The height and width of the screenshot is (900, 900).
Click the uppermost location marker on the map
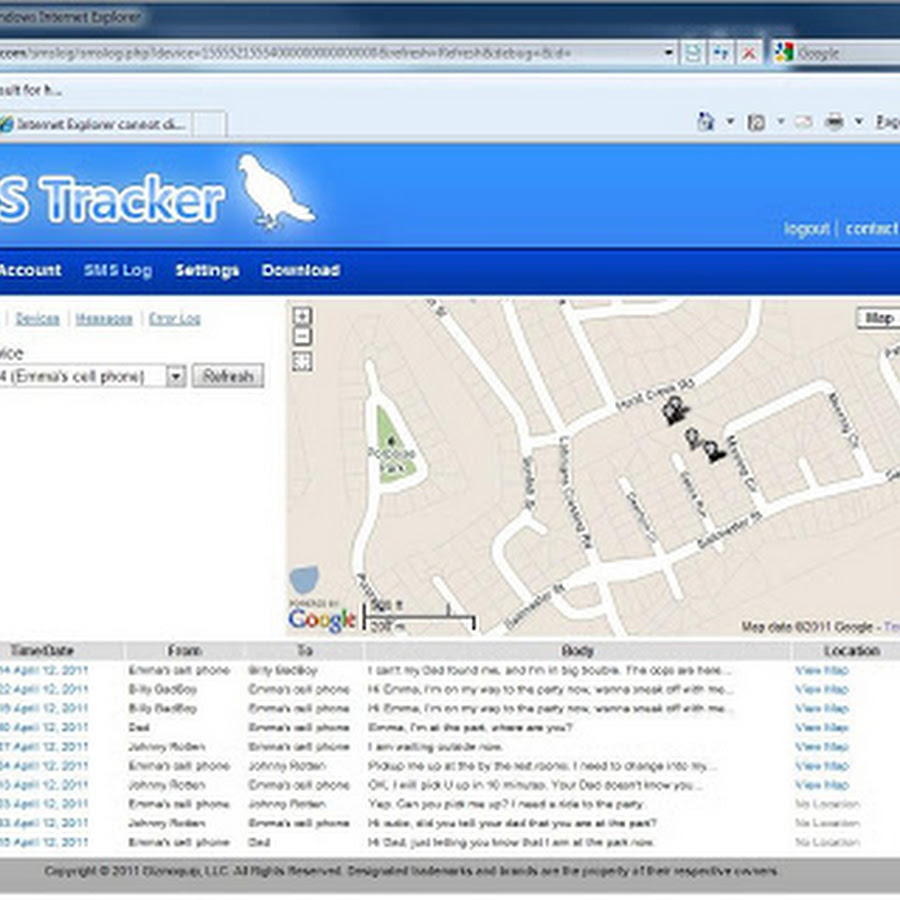point(676,410)
